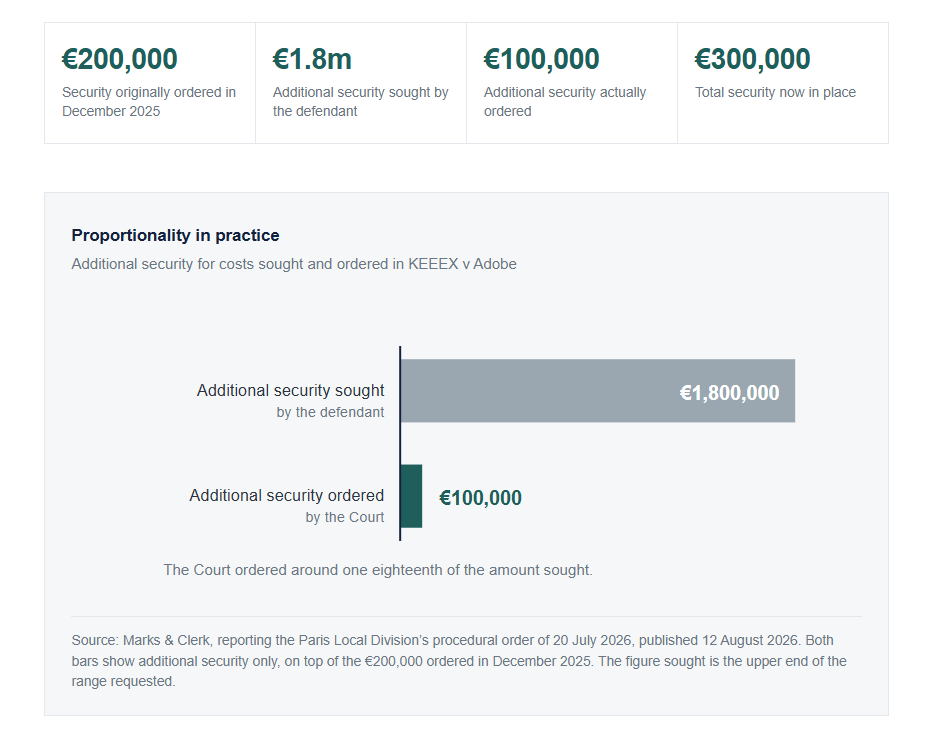Click the 'one eighteenth' chart note sentence
The width and height of the screenshot is (934, 732).
[378, 570]
